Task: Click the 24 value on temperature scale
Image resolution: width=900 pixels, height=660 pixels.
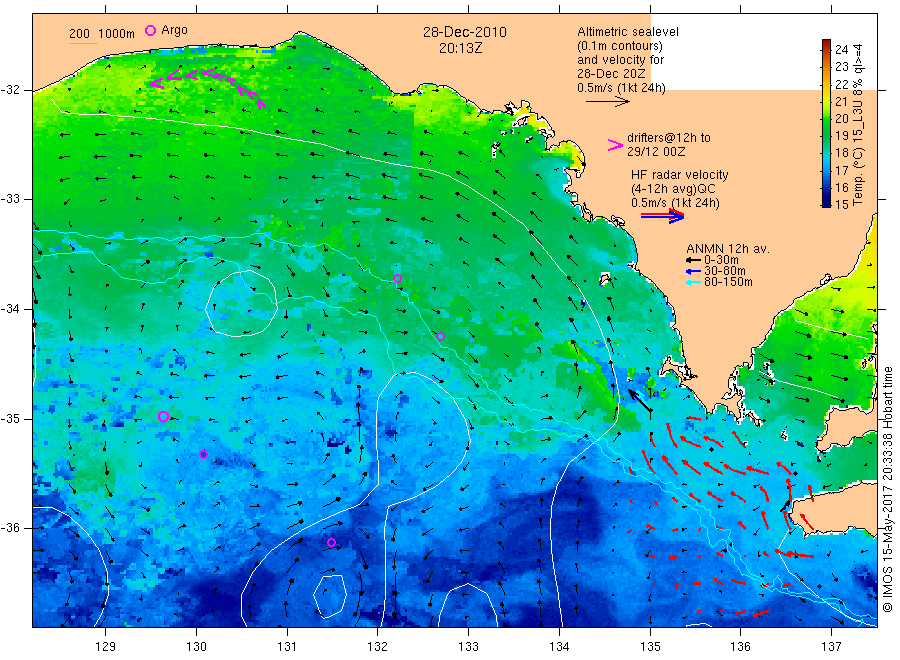Action: [841, 50]
